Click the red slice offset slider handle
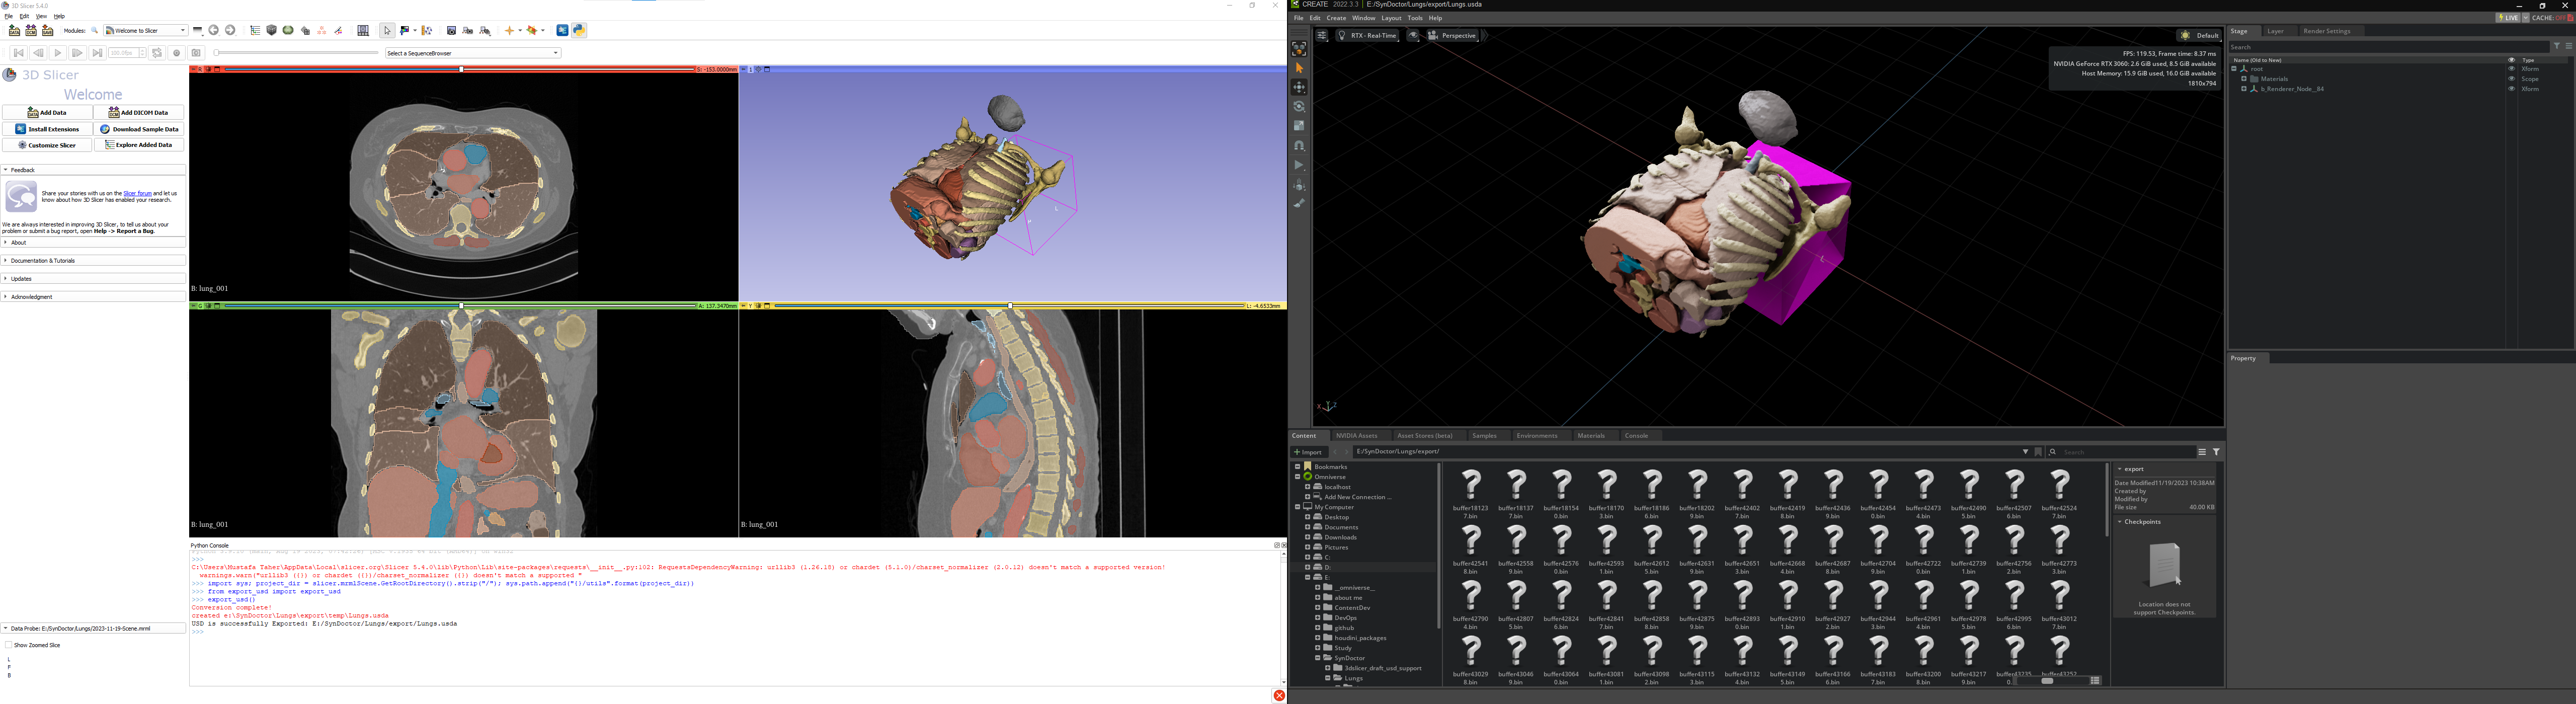Image resolution: width=2576 pixels, height=704 pixels. click(461, 69)
